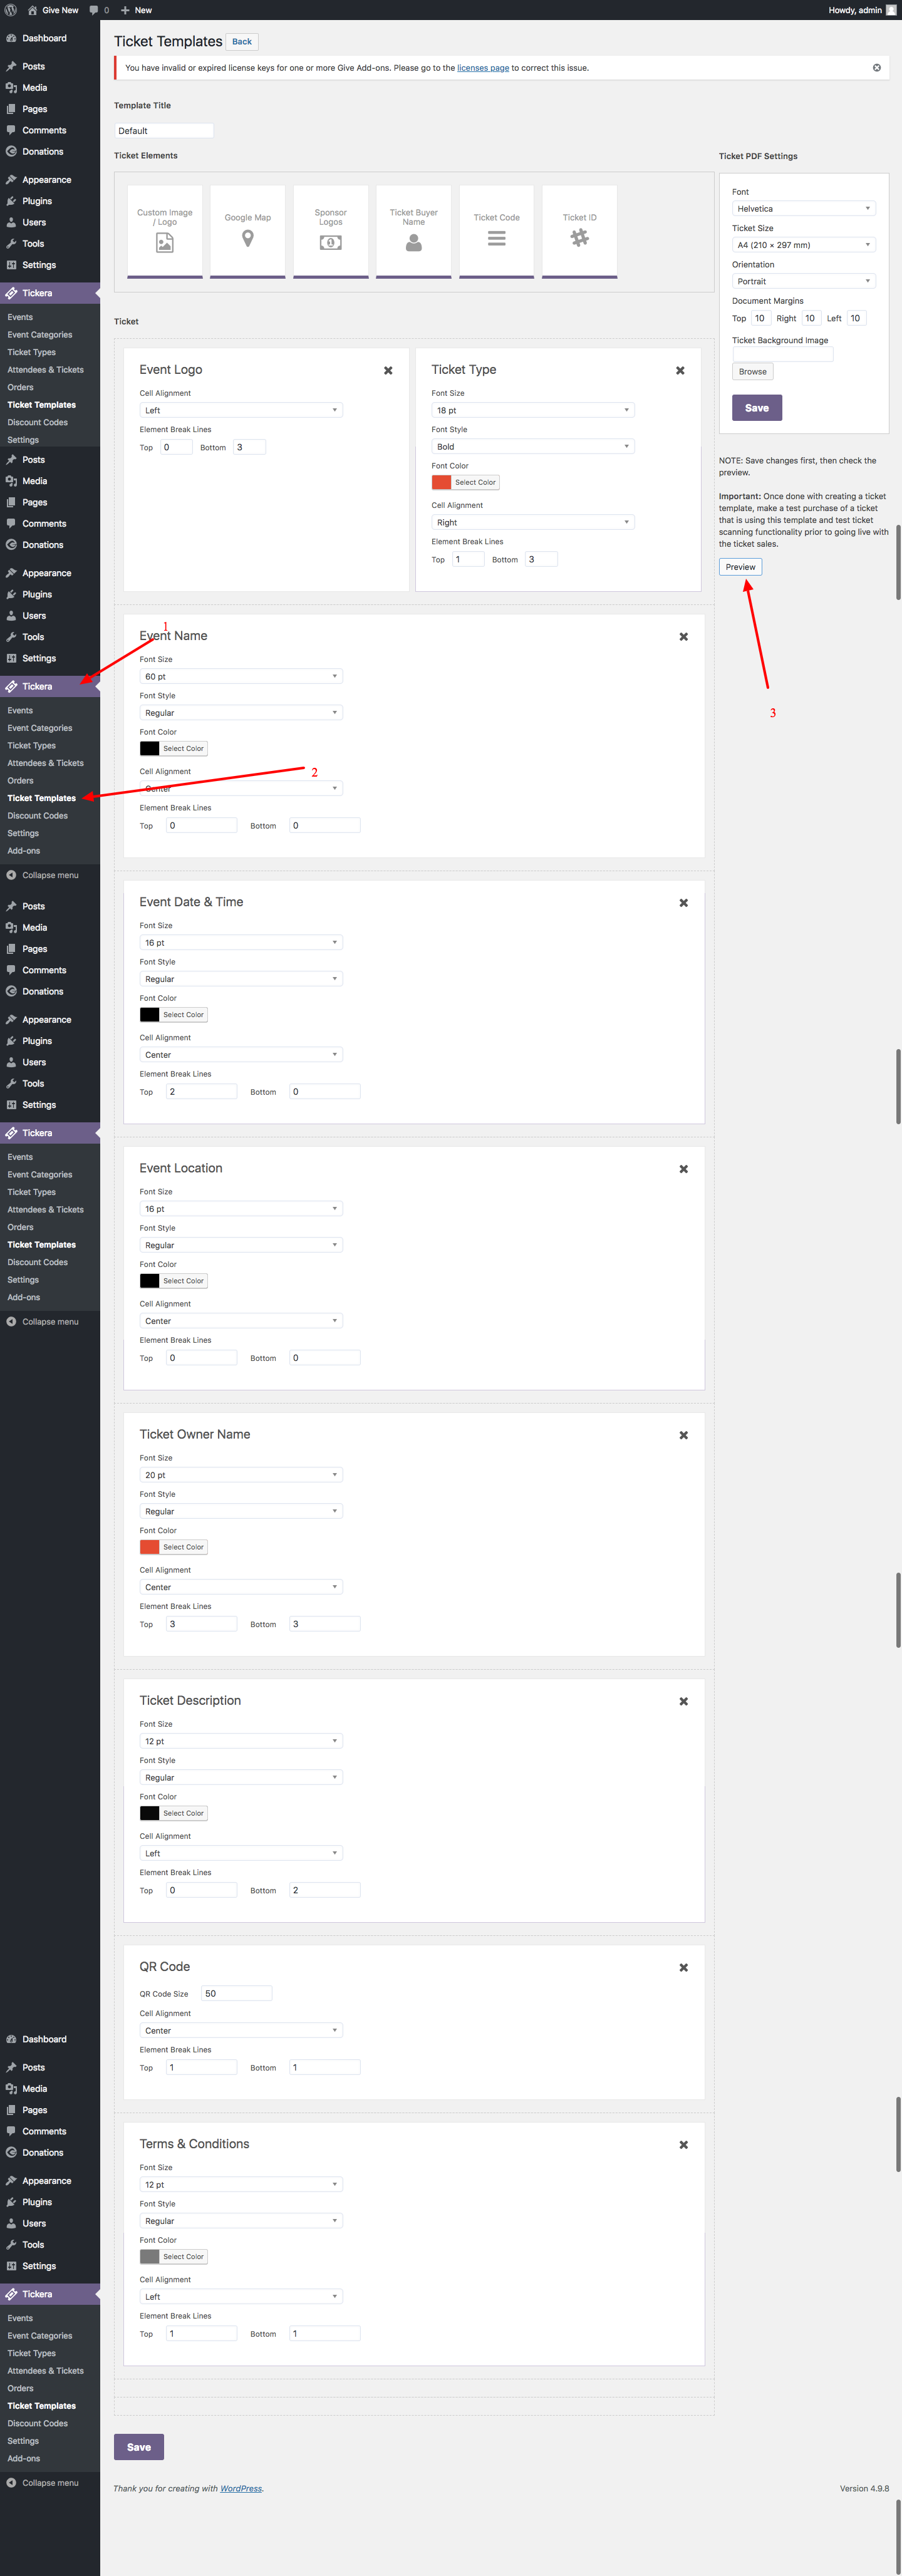Dismiss the expired license keys notice
Screen dimensions: 902x2576
pos(877,68)
